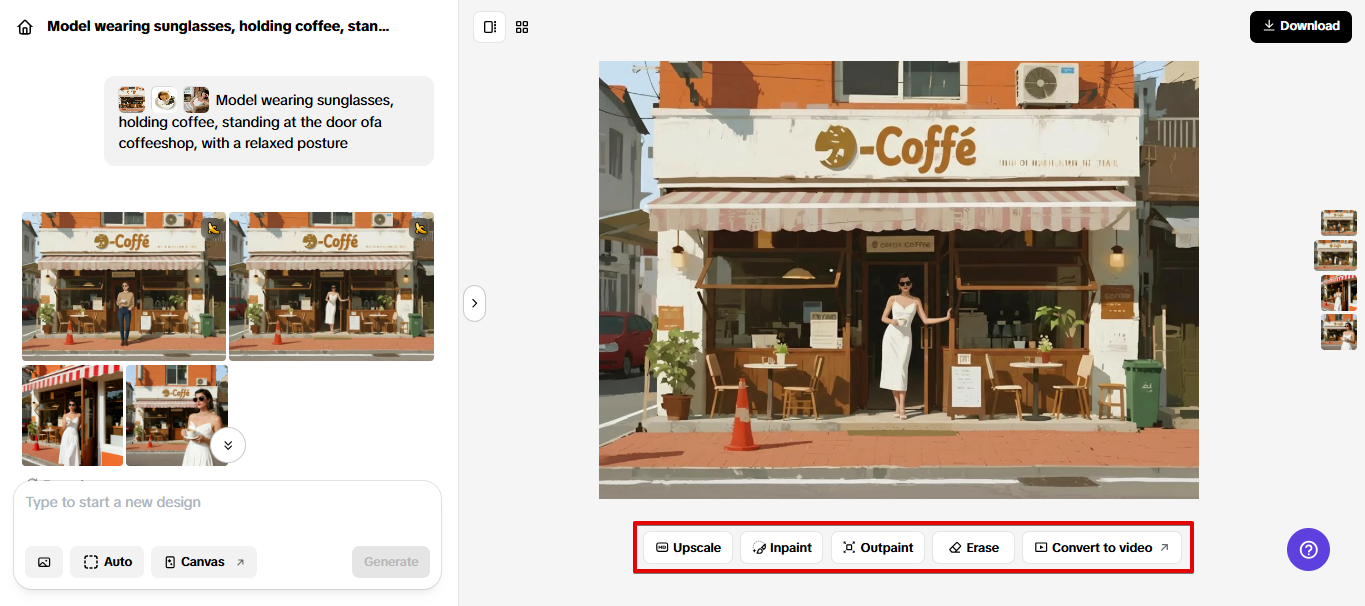Click the greyed-out Generate button
1365x606 pixels.
[x=391, y=562]
